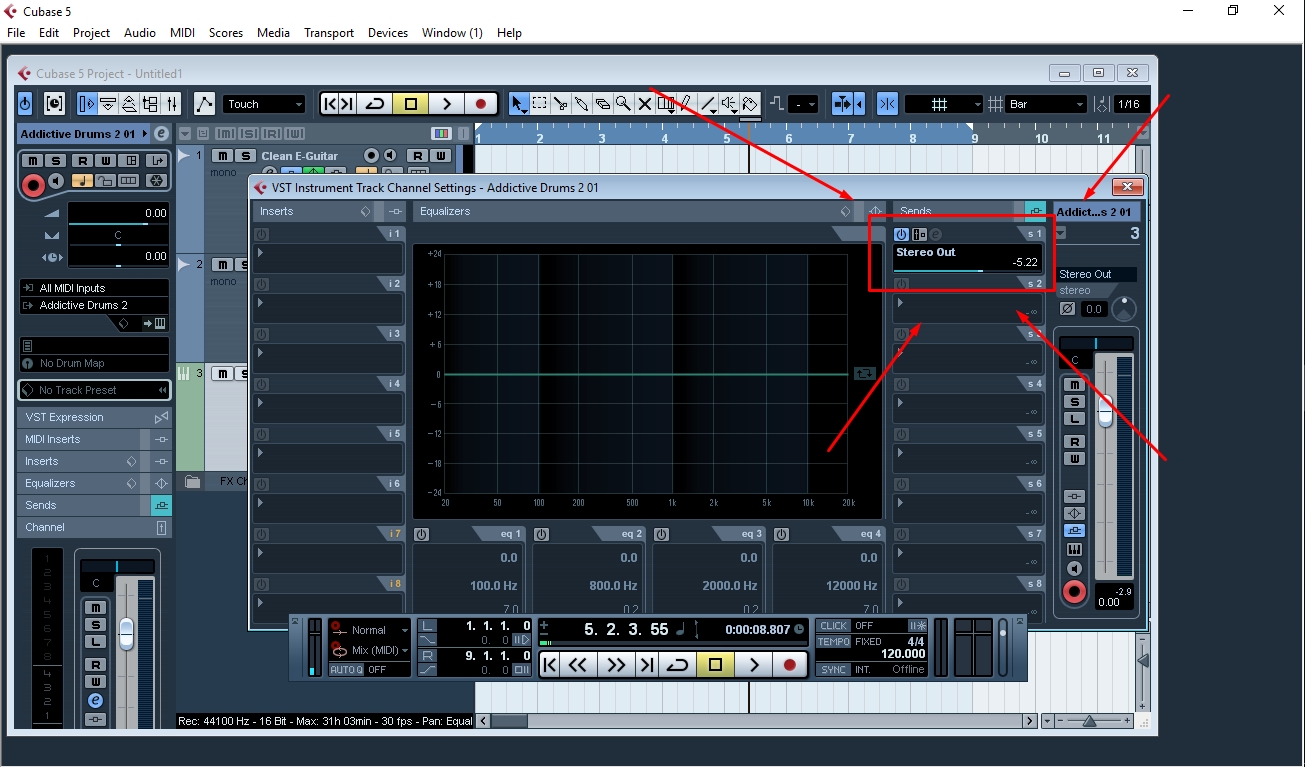Screen dimensions: 1305x767
Task: Select the Erase tool
Action: click(602, 104)
